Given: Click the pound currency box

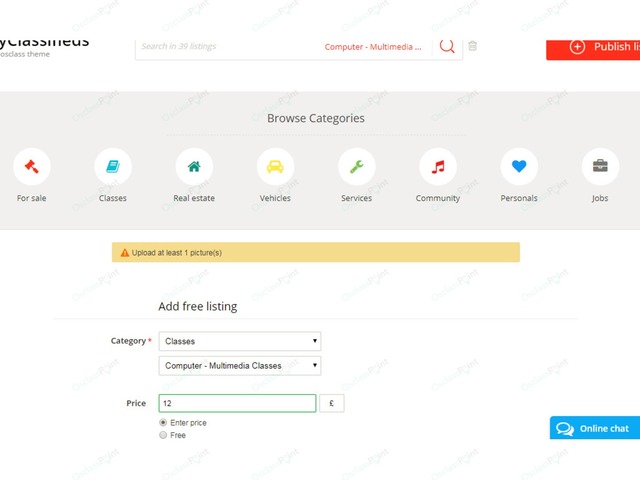Looking at the screenshot, I should tap(331, 403).
